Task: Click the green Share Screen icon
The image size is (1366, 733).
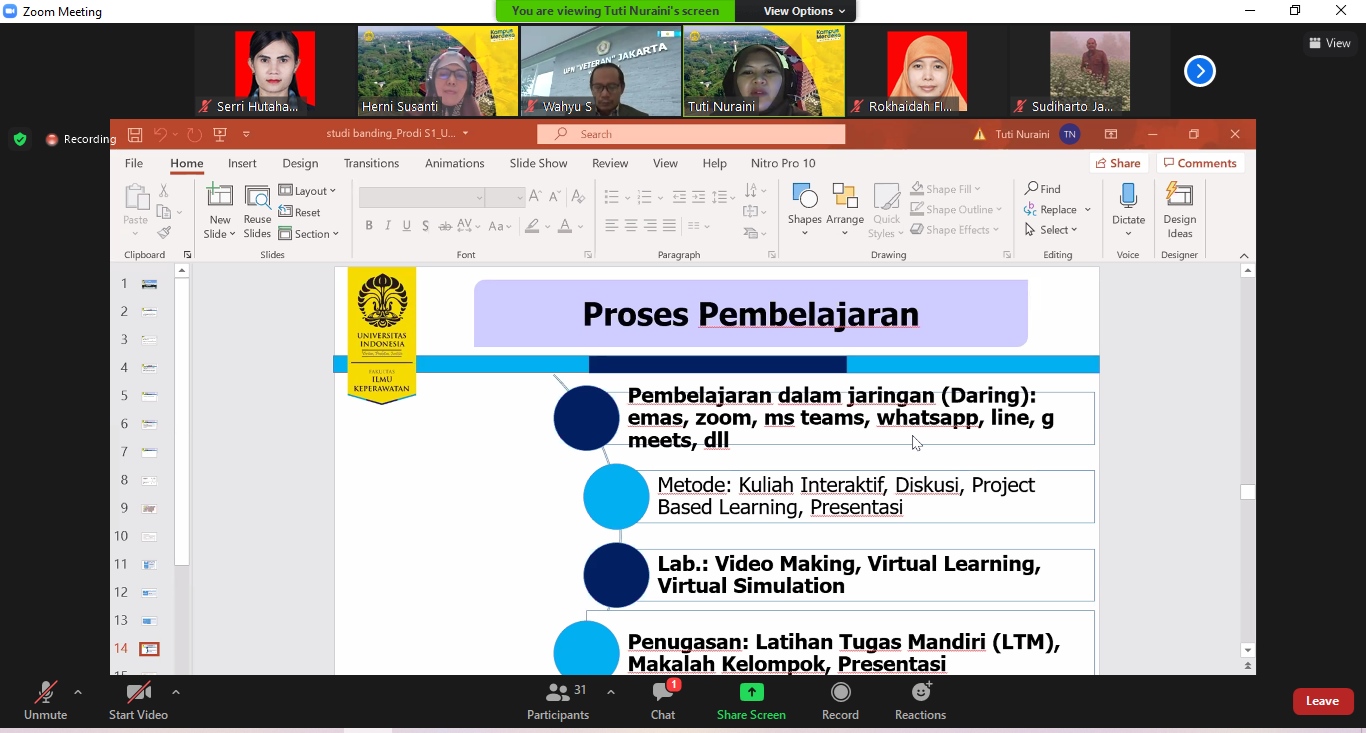Action: 751,693
